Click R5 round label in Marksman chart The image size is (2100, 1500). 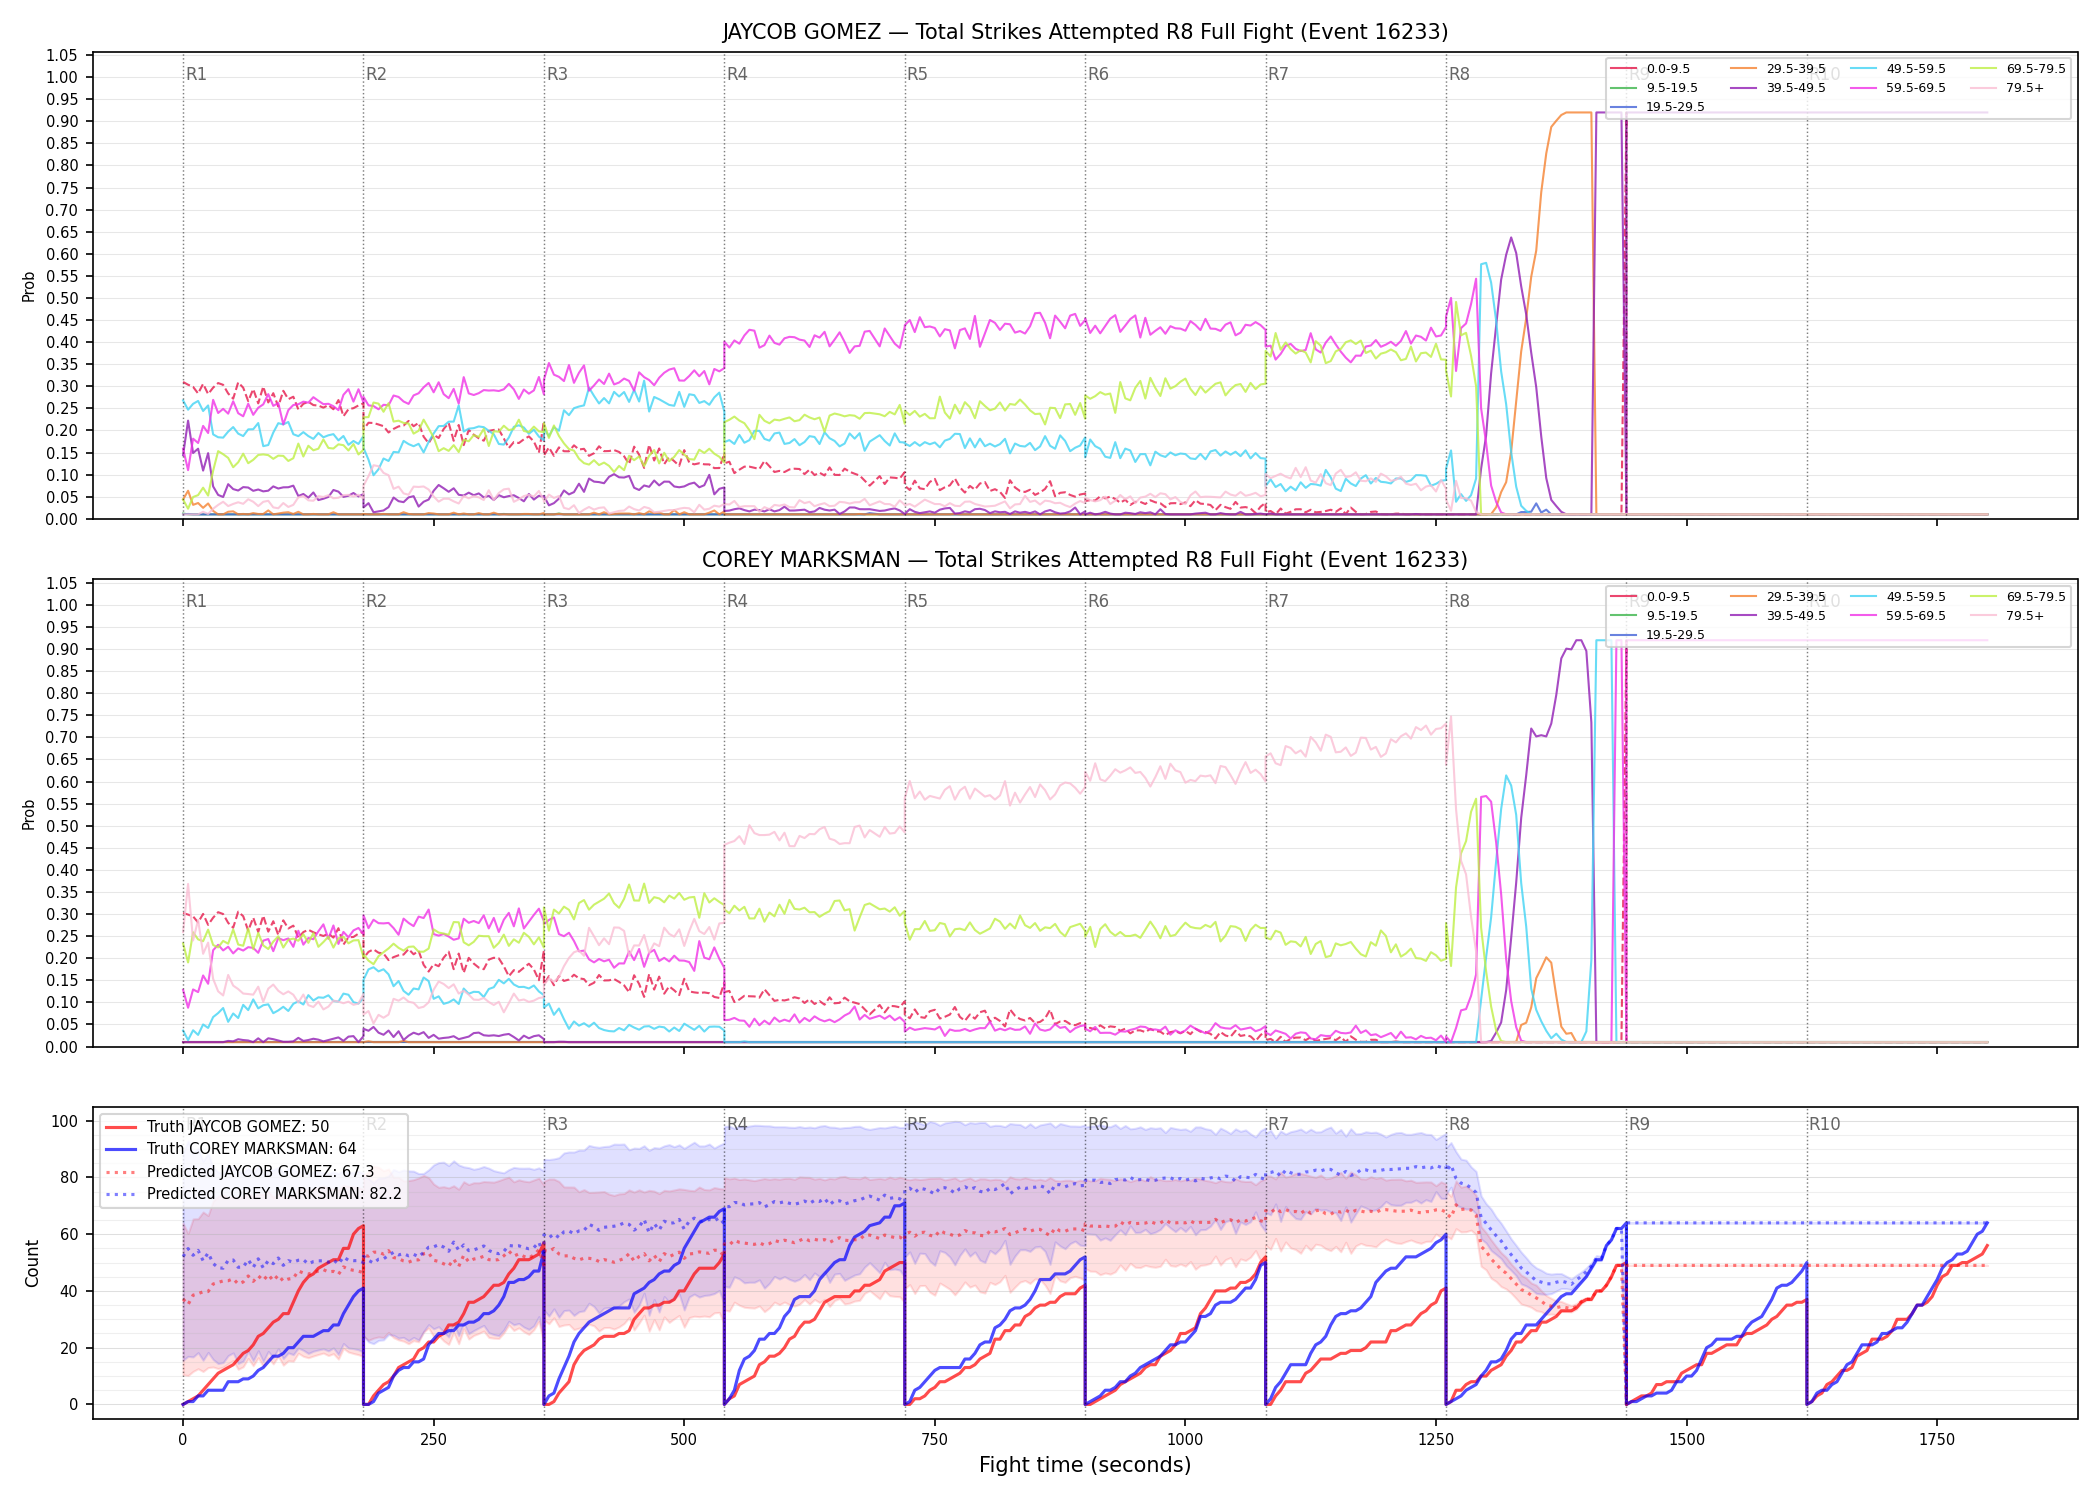(x=917, y=602)
